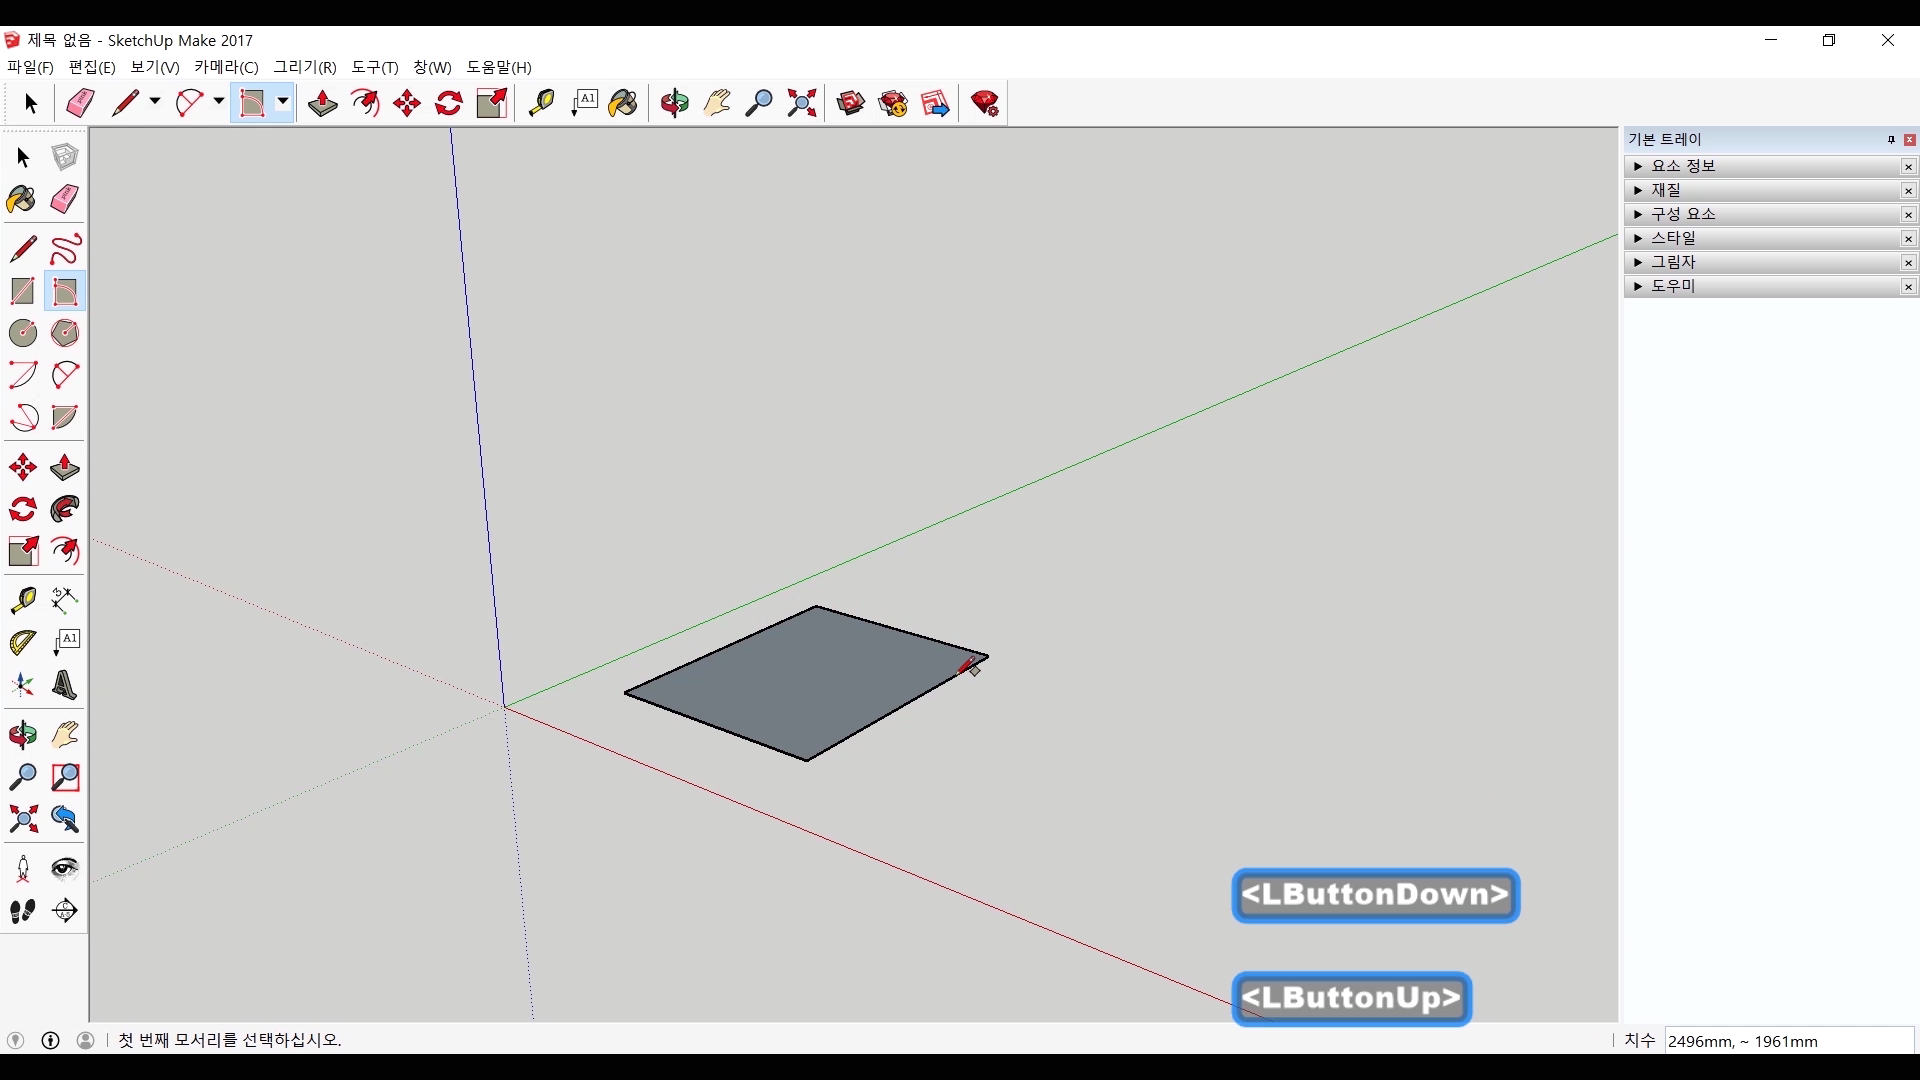Close the 재질 panel section
The height and width of the screenshot is (1080, 1920).
point(1908,191)
